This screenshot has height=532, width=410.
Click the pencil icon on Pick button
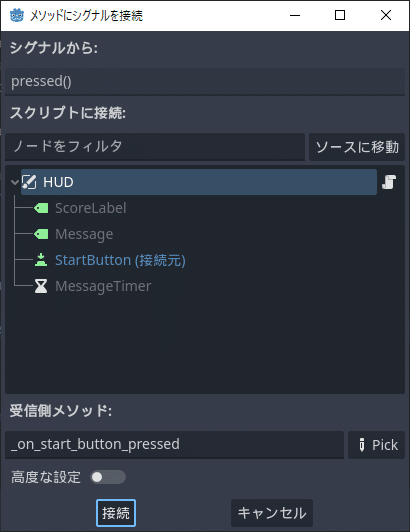(362, 445)
